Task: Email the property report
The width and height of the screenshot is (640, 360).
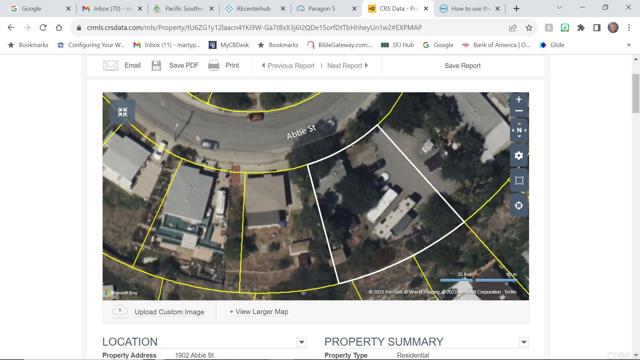Action: [122, 65]
